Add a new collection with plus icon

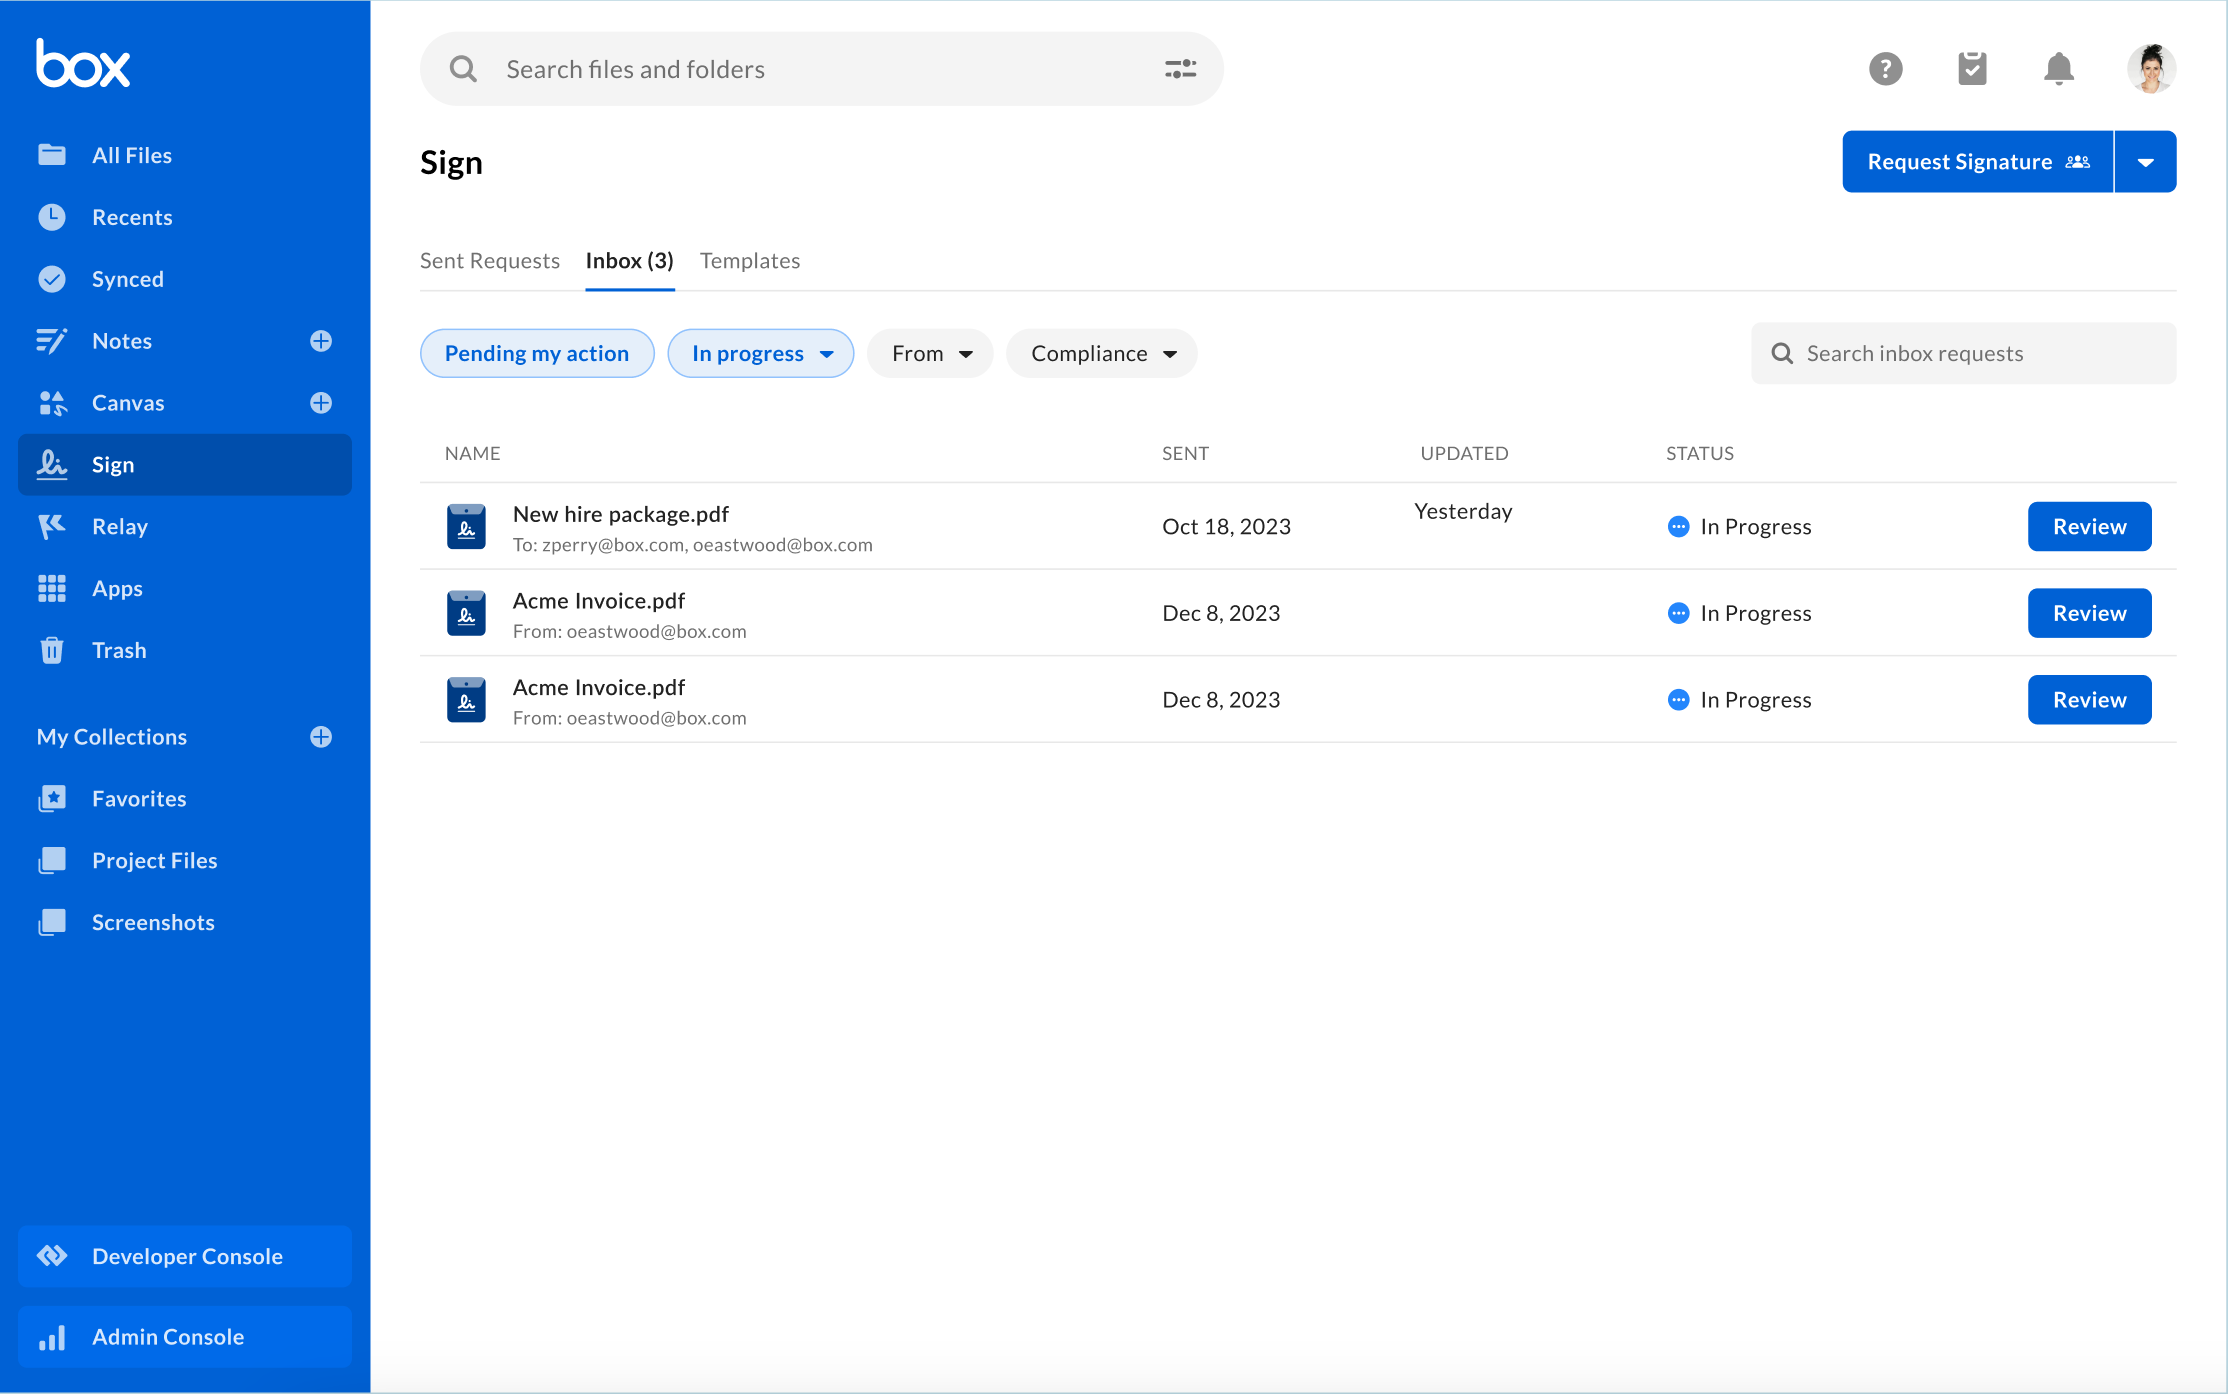pos(321,737)
